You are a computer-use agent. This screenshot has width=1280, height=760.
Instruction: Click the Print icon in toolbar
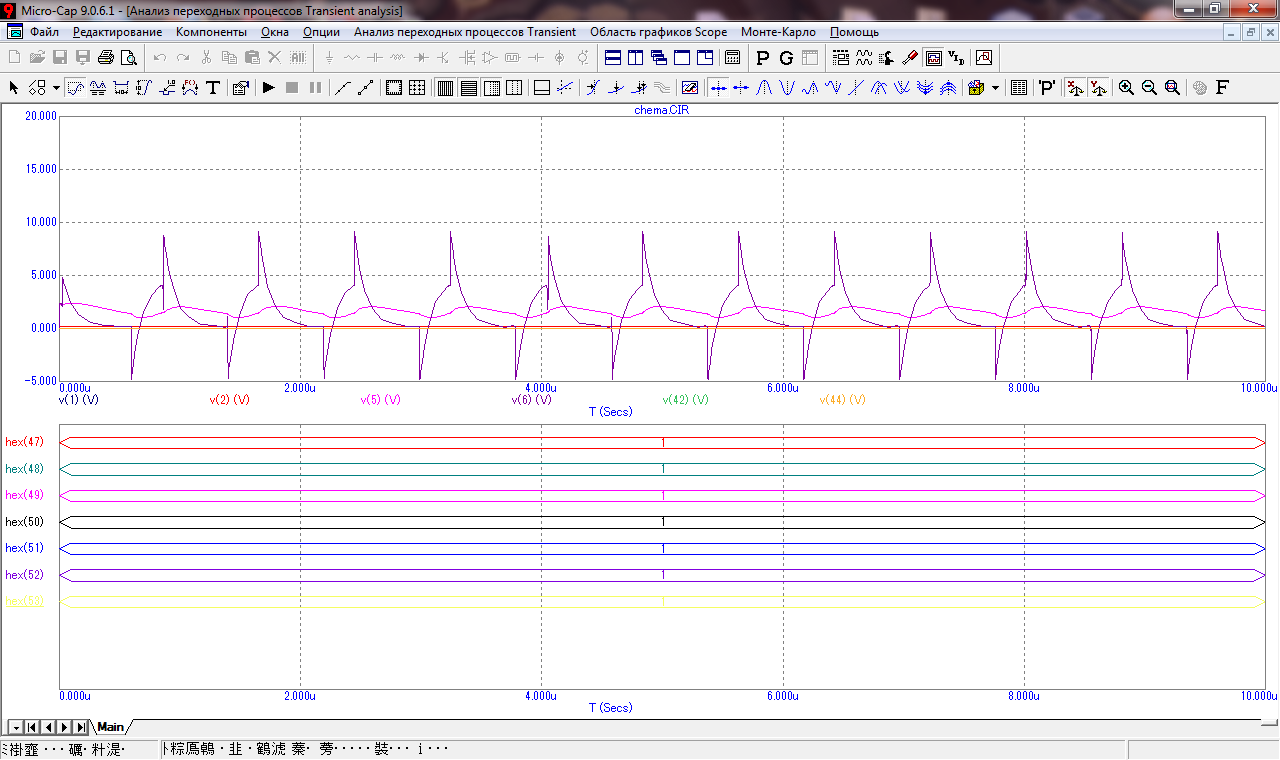[106, 58]
